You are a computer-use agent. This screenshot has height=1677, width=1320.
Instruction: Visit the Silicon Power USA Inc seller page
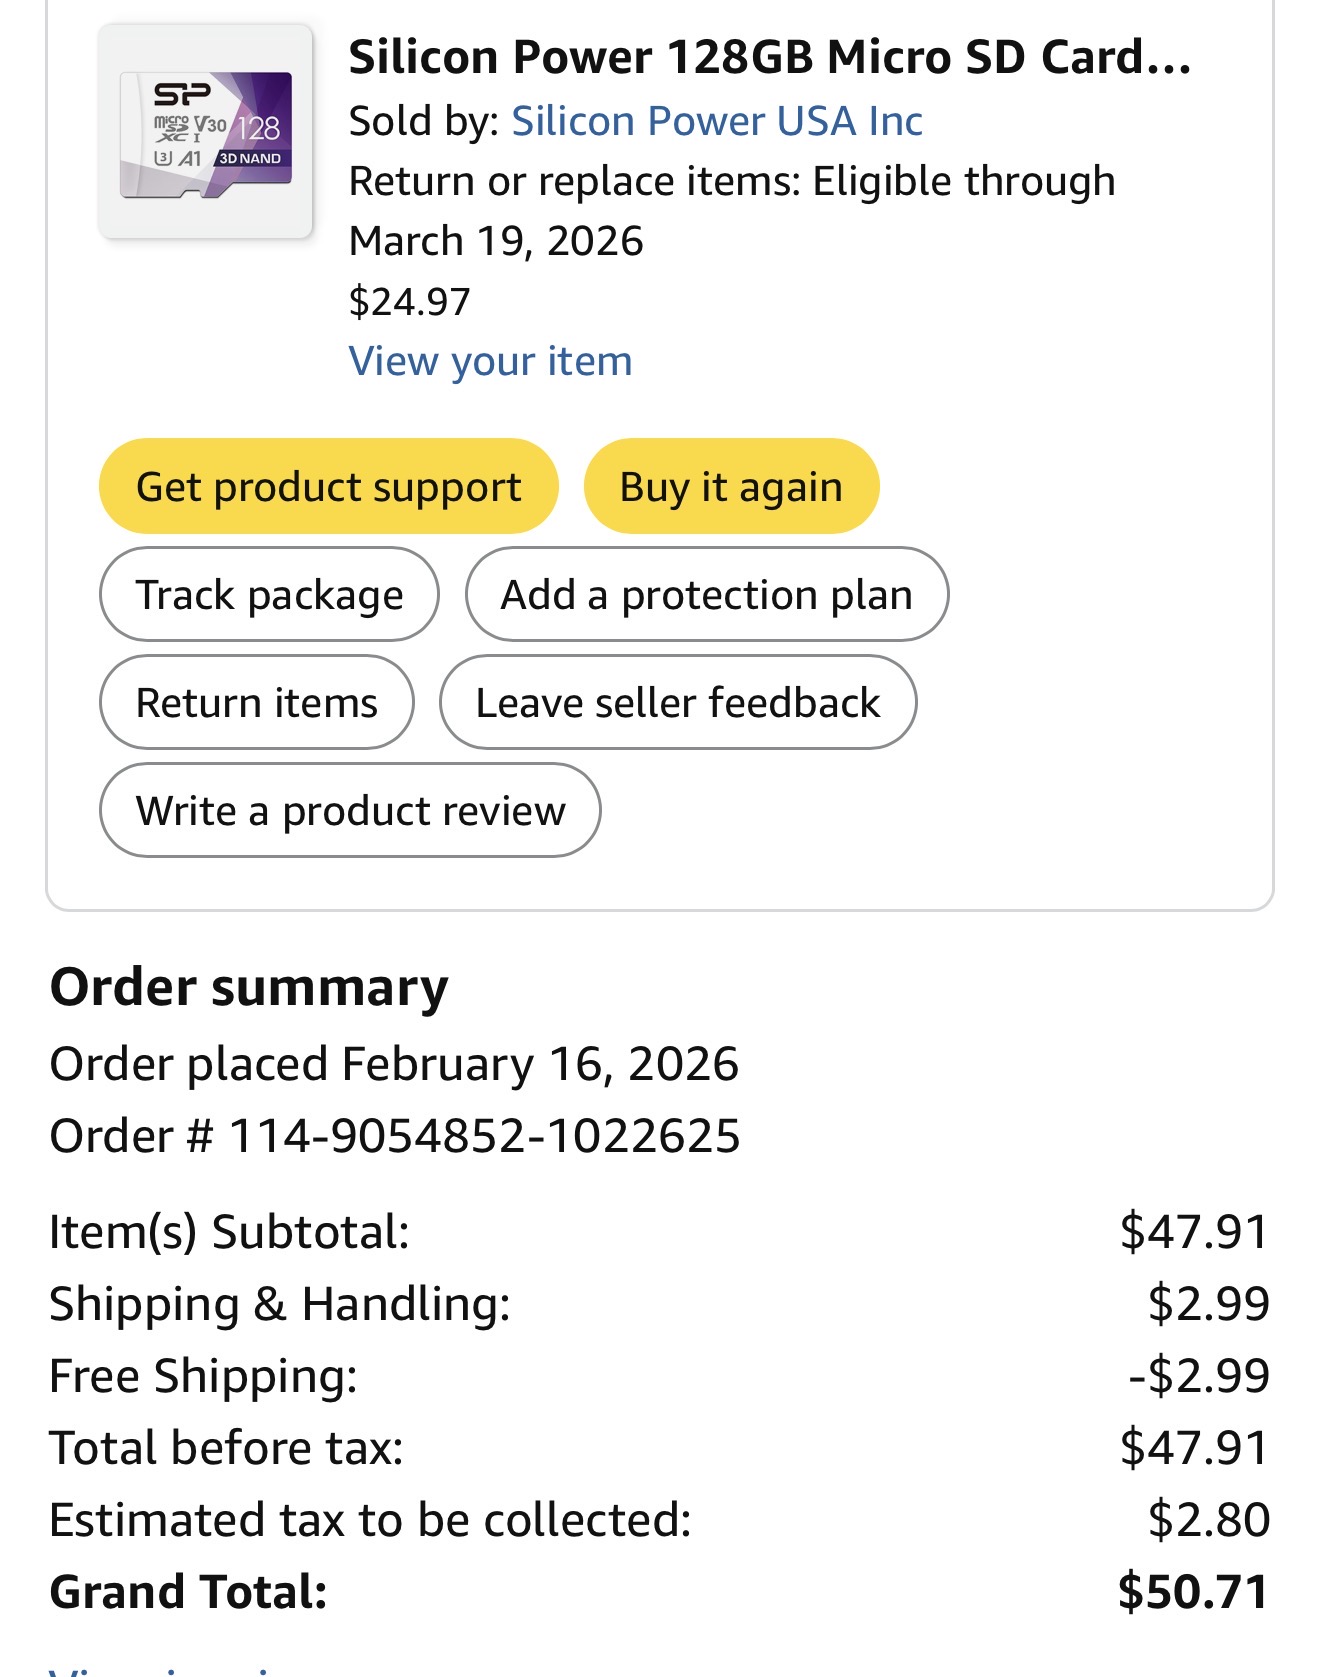(716, 121)
